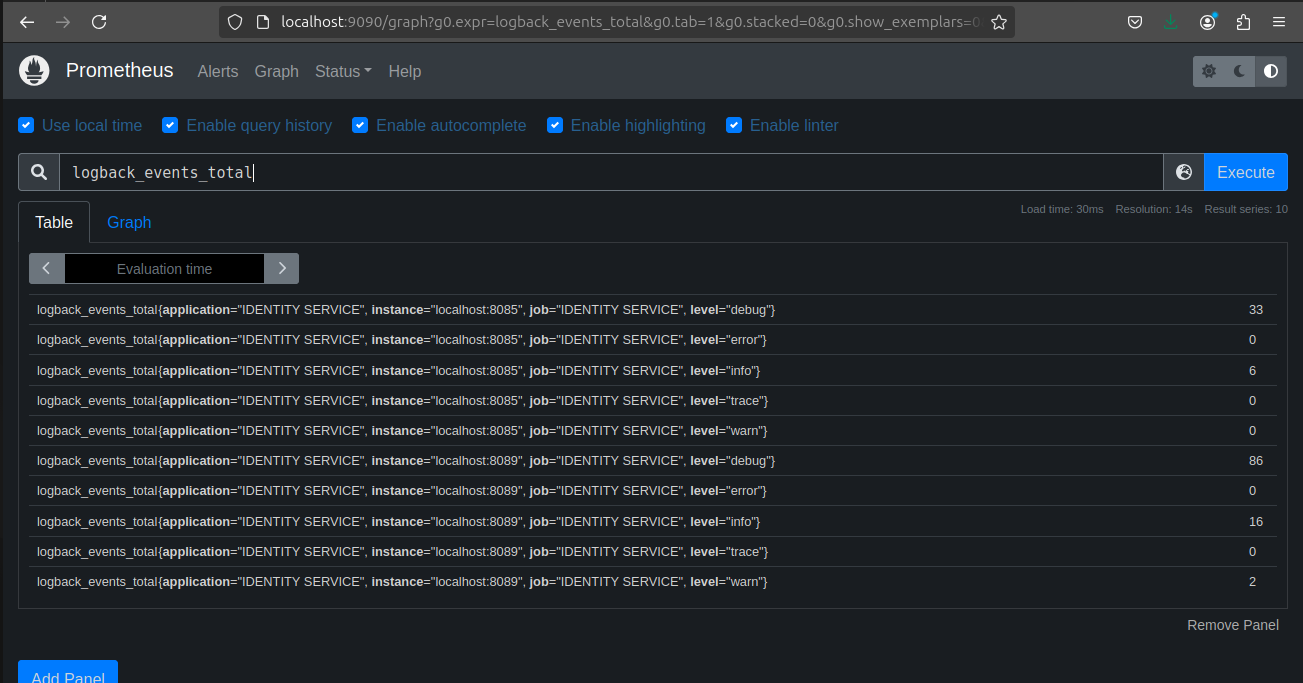Select the 8085 level="warn" series row

[x=653, y=431]
